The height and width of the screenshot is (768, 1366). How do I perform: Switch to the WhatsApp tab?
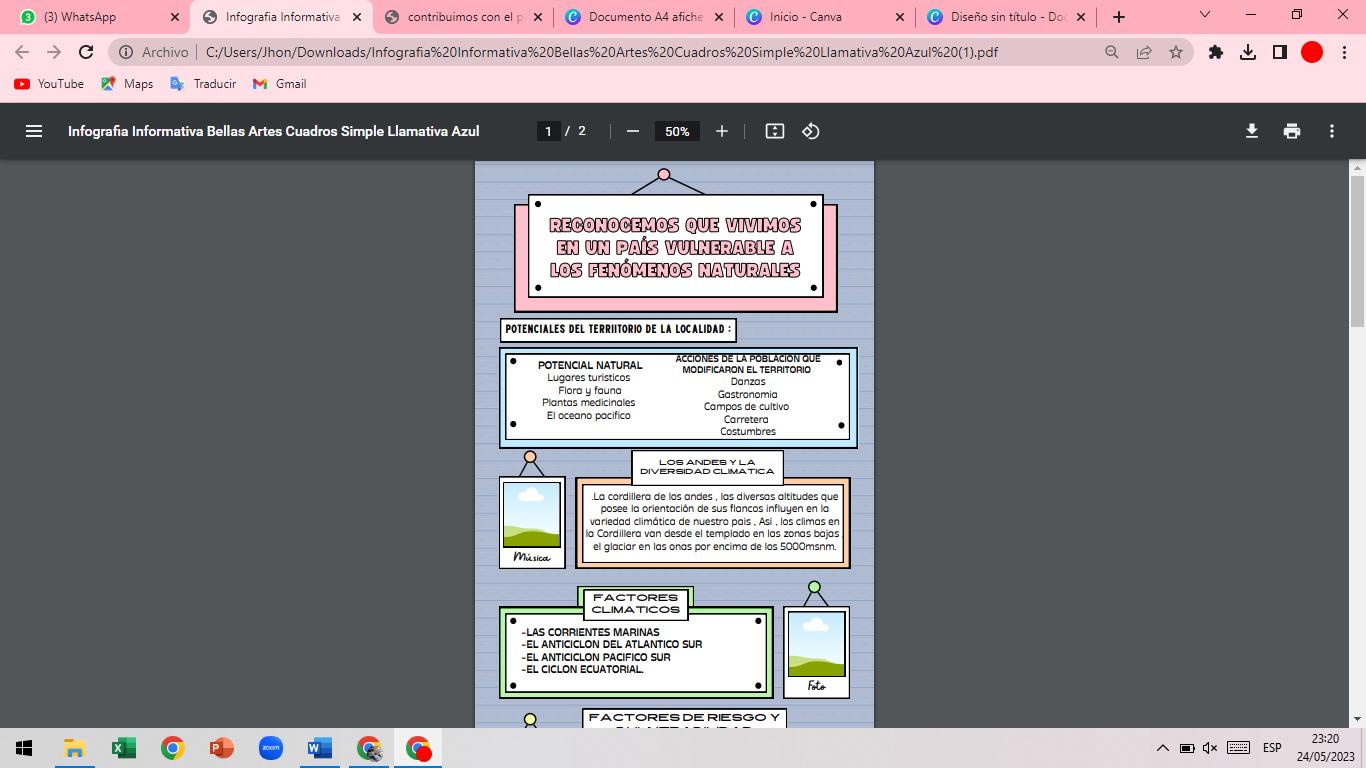(100, 17)
